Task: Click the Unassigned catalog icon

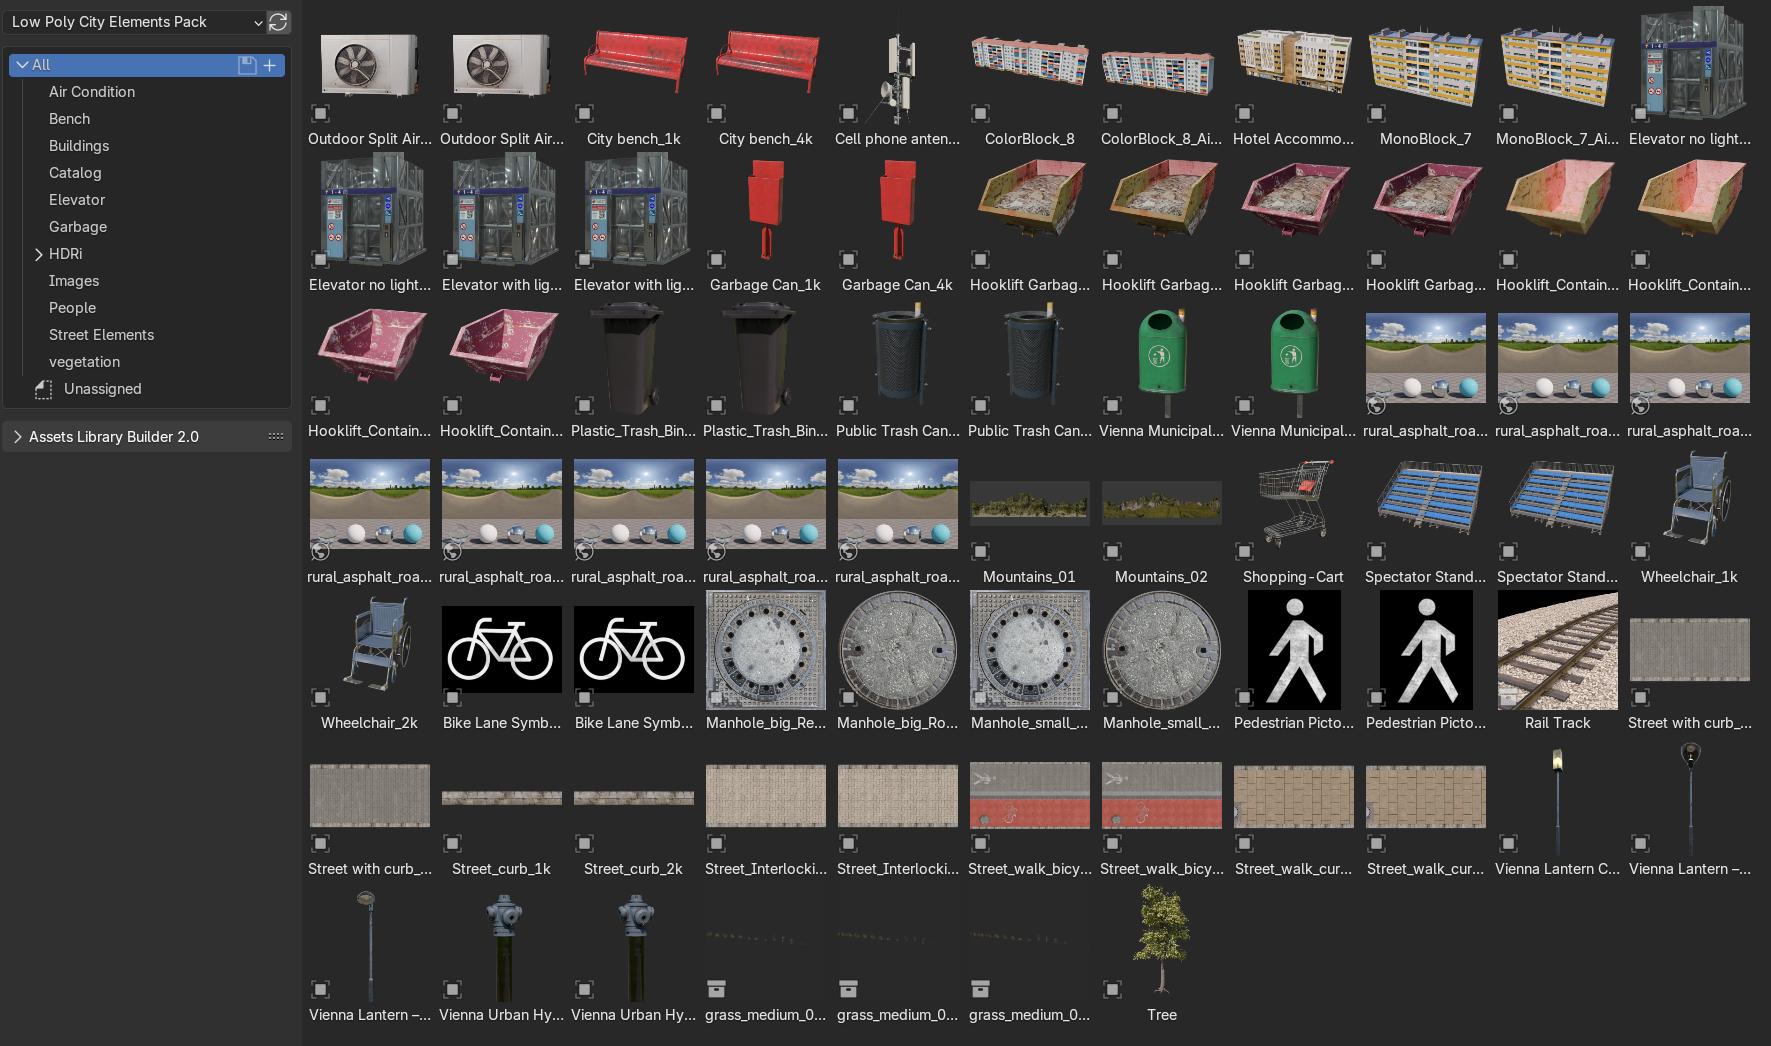Action: coord(43,390)
